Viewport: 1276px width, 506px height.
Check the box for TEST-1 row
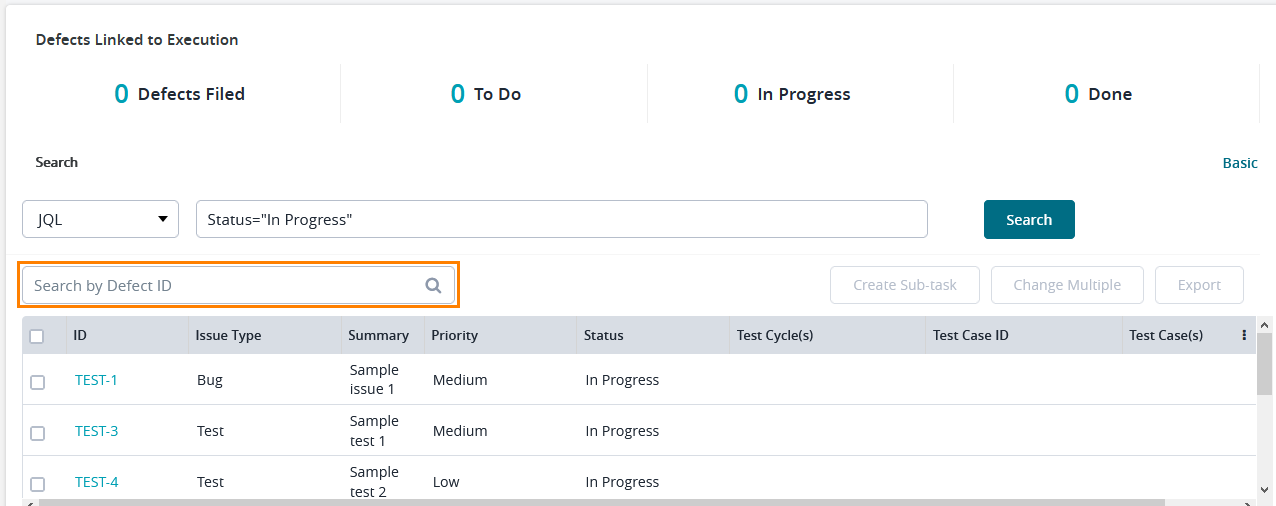37,381
